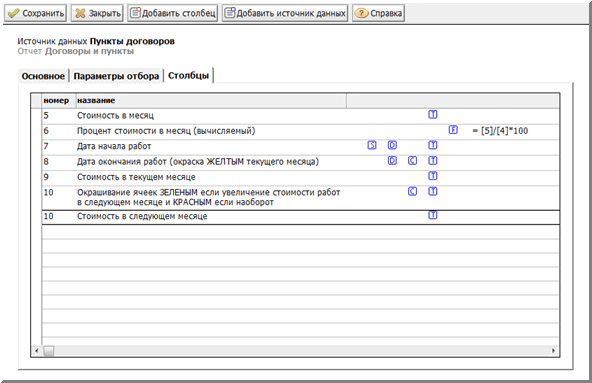Click the D icon in 'Дата начала работ' row

(392, 145)
